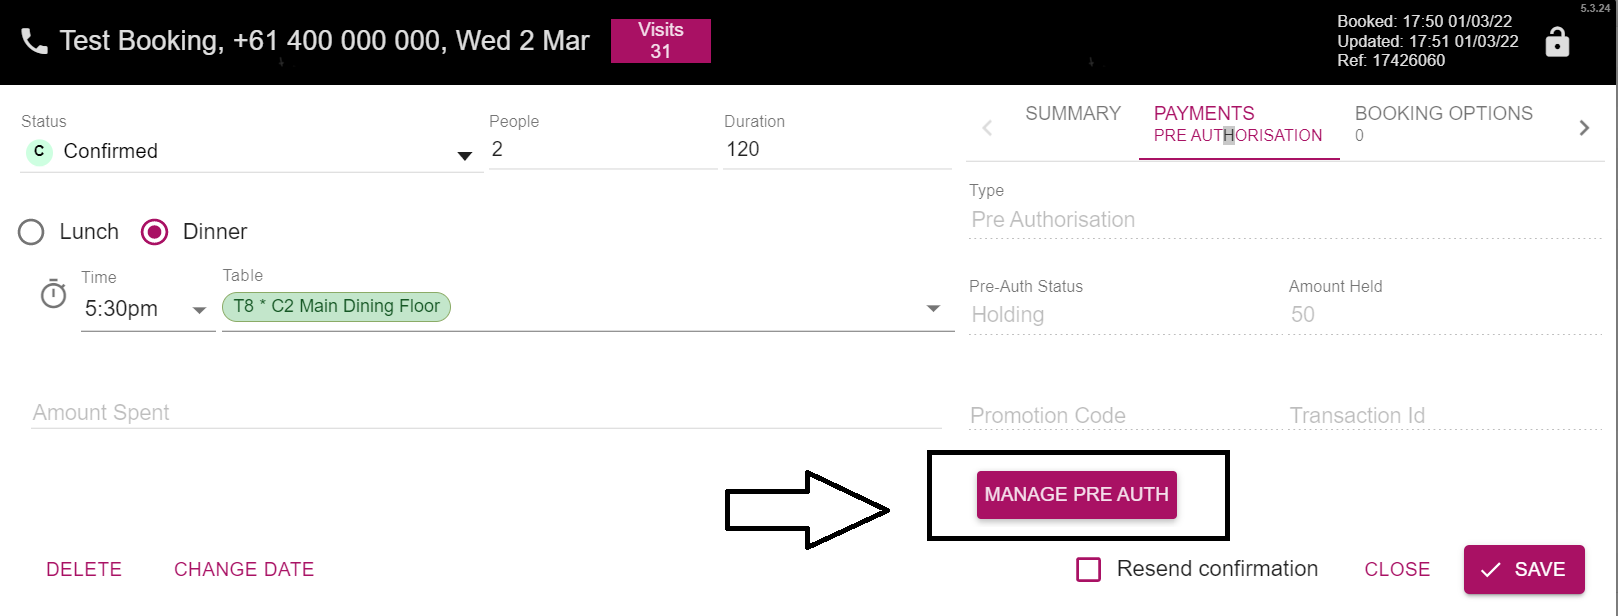Image resolution: width=1618 pixels, height=616 pixels.
Task: Click the stopwatch icon next to Time
Action: (52, 295)
